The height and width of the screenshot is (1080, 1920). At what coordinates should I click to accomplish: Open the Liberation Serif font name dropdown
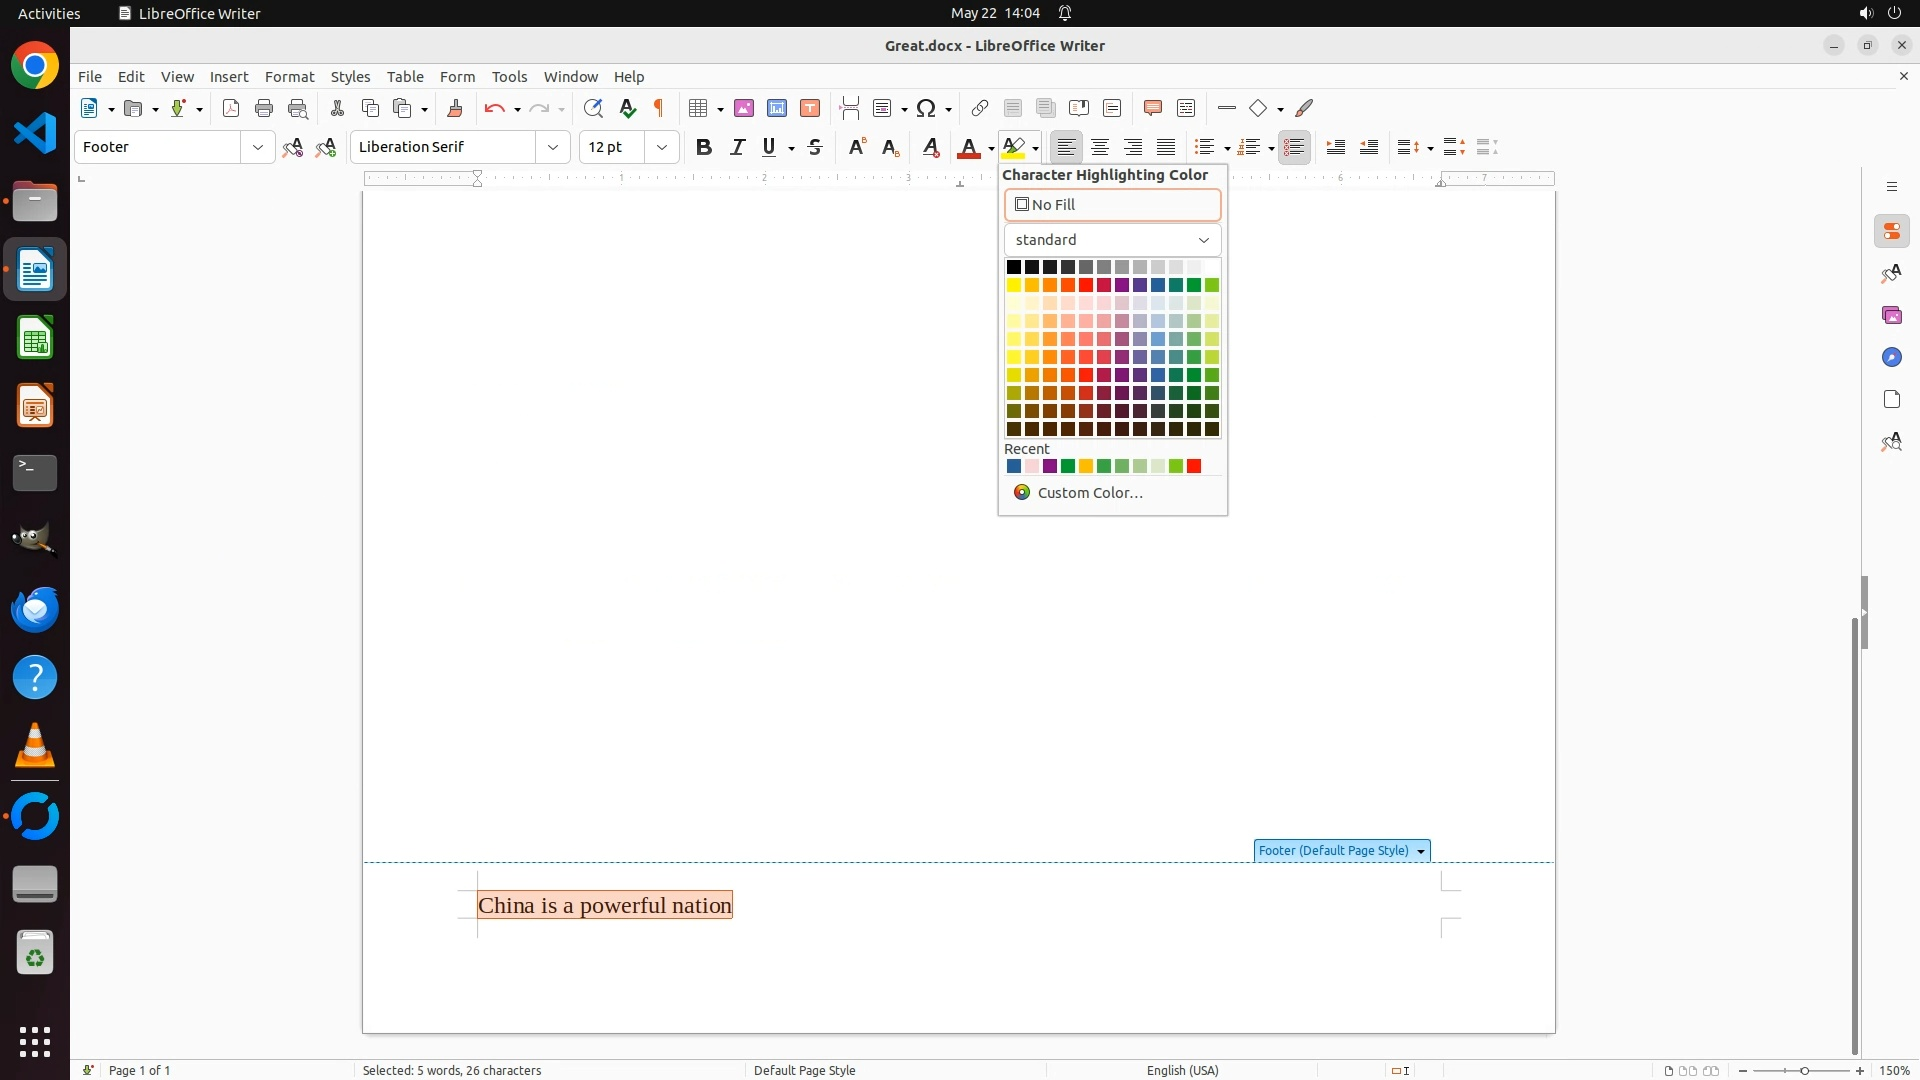pyautogui.click(x=553, y=148)
